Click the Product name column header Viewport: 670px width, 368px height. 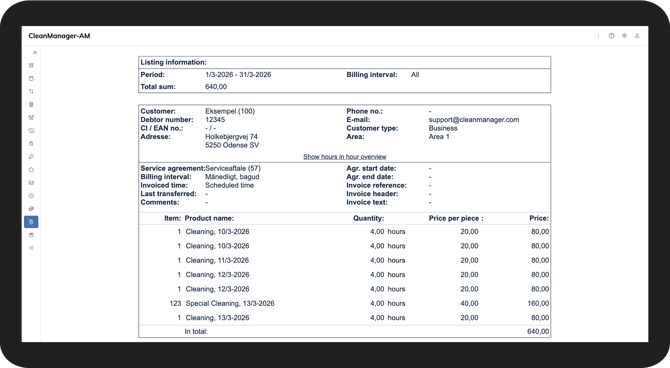click(x=209, y=218)
